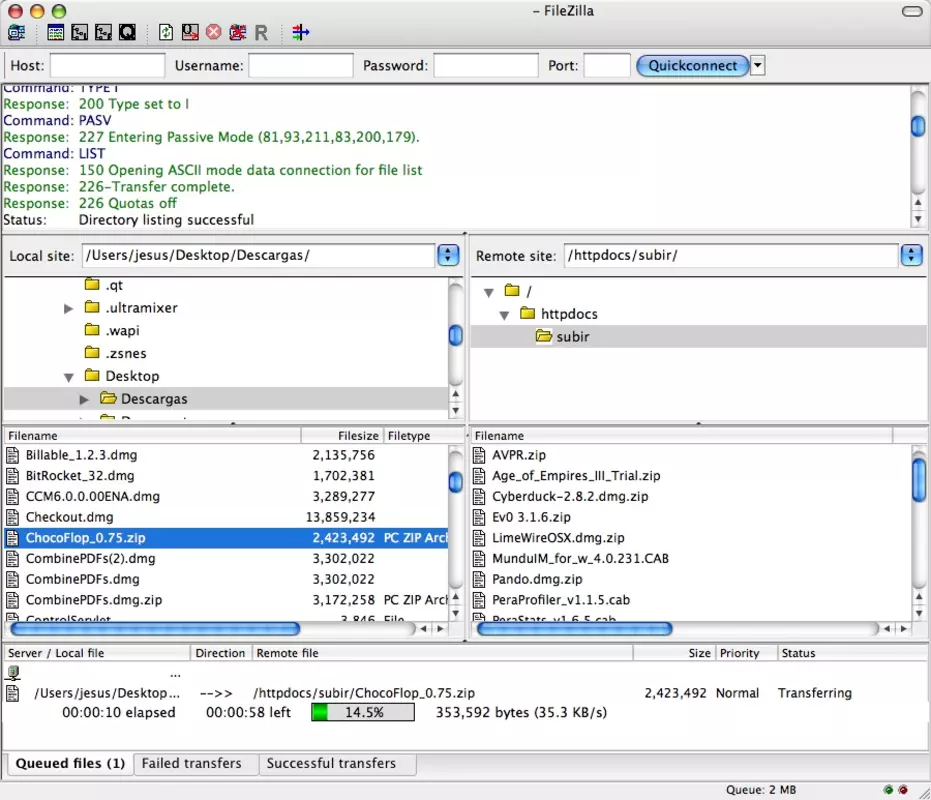The height and width of the screenshot is (800, 931).
Task: Reconnect to the last server (R icon)
Action: (x=261, y=32)
